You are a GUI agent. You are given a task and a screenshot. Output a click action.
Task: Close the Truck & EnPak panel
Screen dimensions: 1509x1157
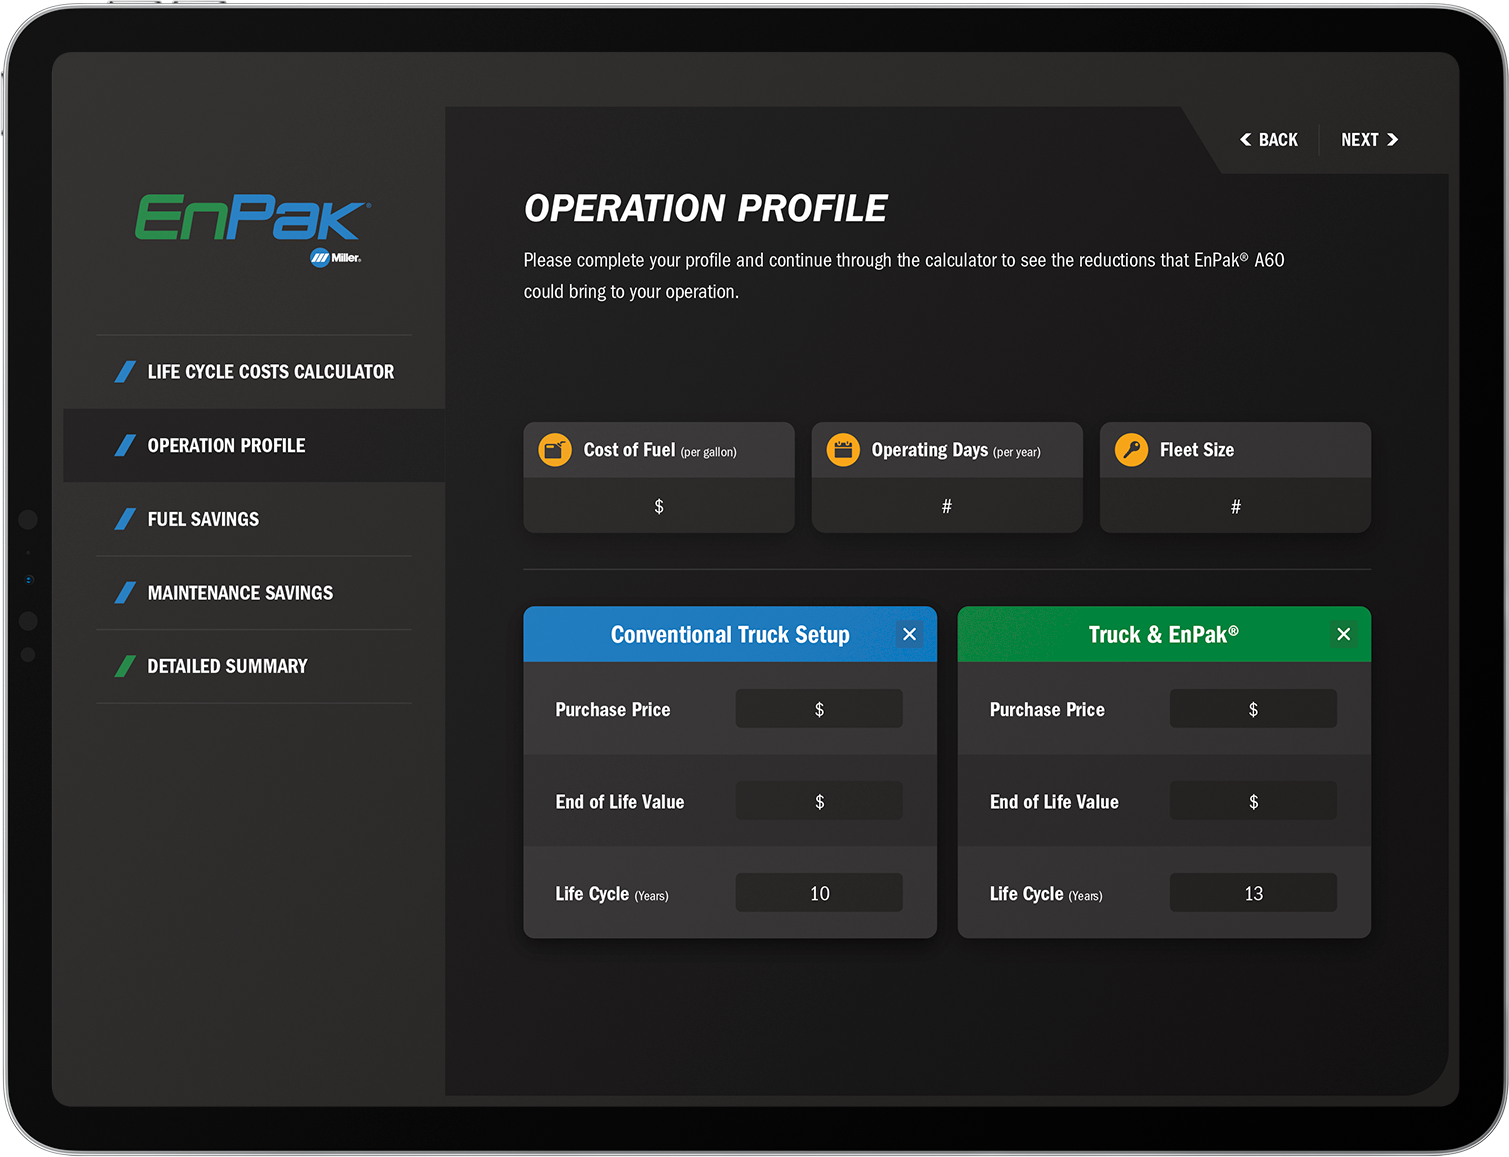coord(1343,634)
